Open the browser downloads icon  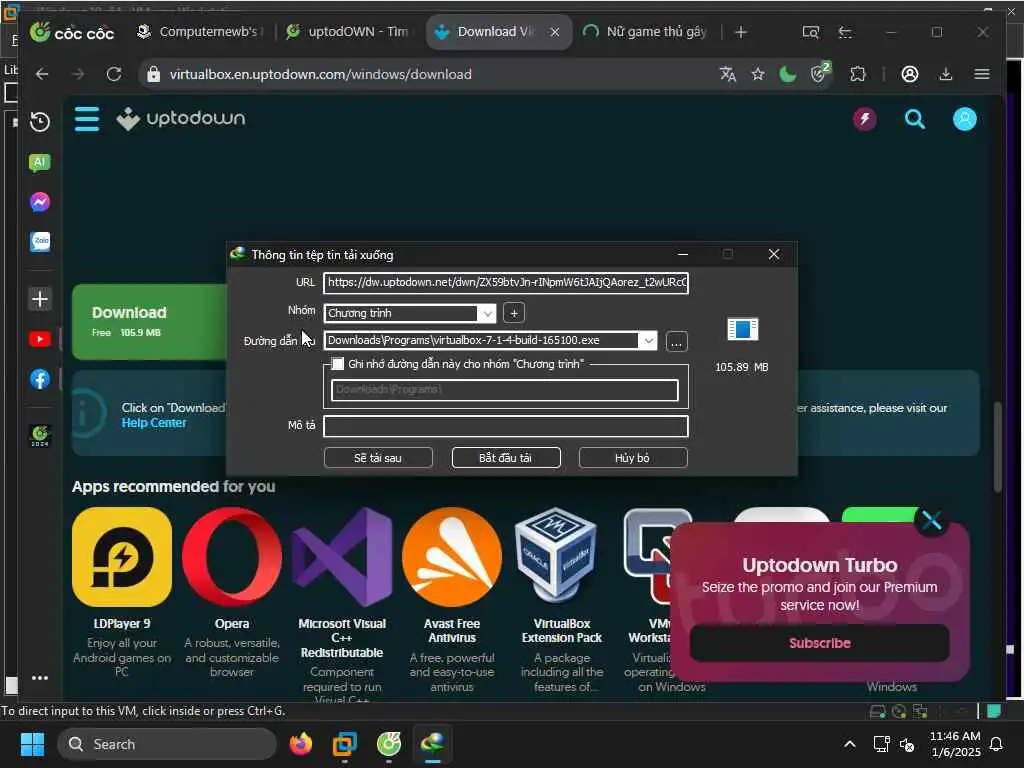pos(946,74)
